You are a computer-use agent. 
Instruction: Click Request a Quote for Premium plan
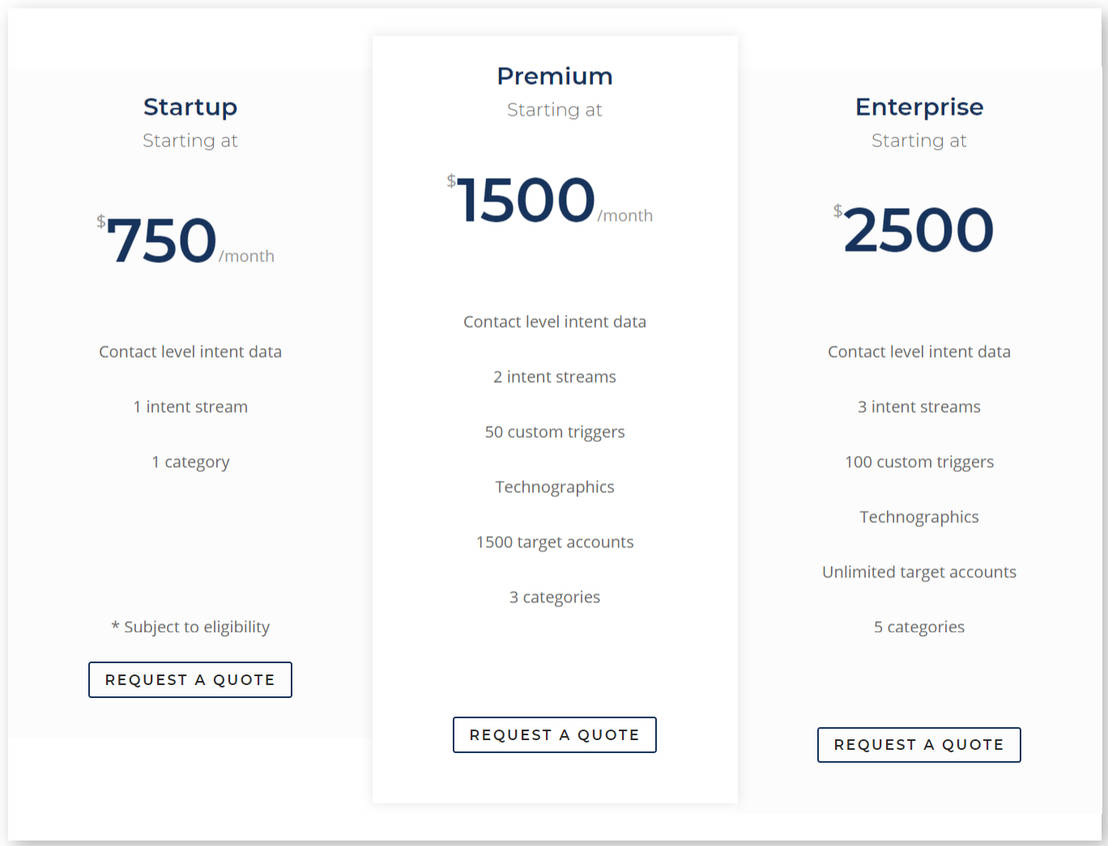[555, 734]
